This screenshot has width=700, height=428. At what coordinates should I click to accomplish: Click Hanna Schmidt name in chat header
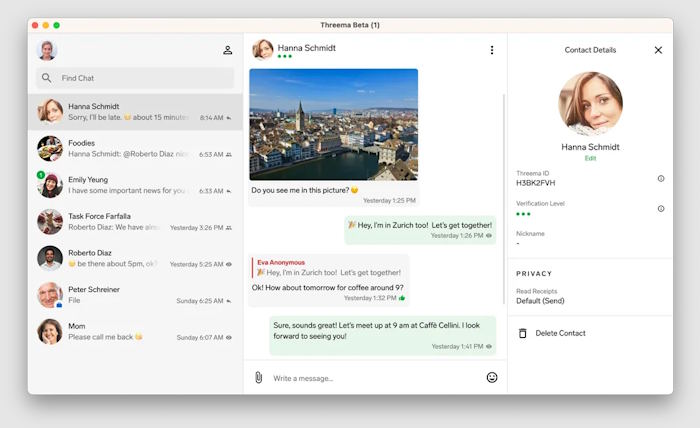pyautogui.click(x=307, y=48)
